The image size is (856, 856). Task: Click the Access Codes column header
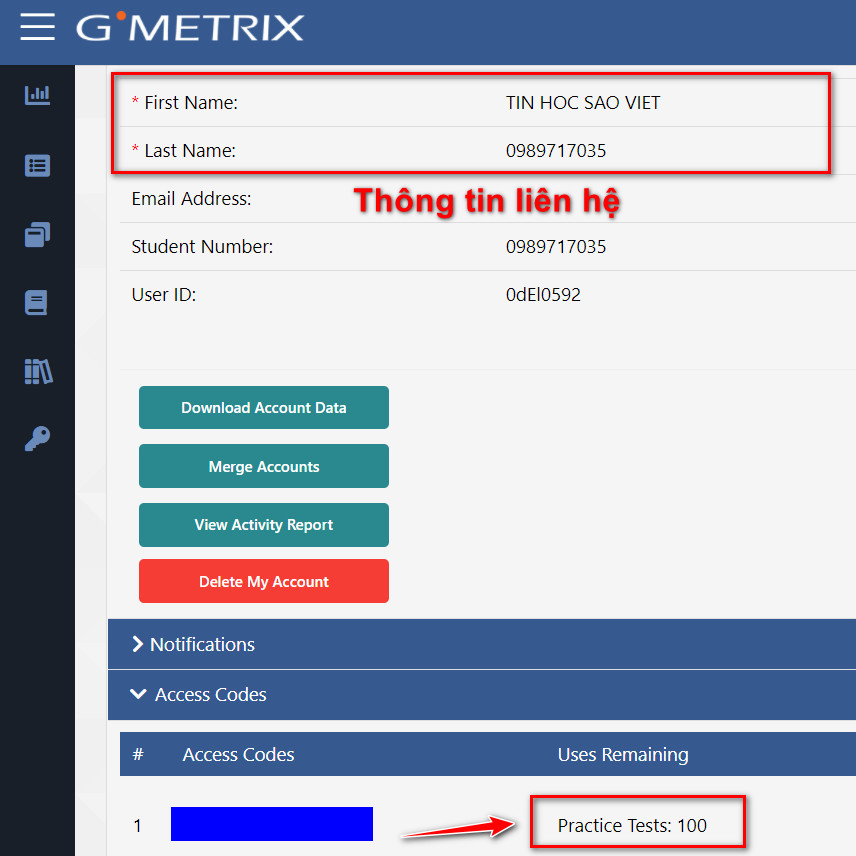click(x=238, y=754)
